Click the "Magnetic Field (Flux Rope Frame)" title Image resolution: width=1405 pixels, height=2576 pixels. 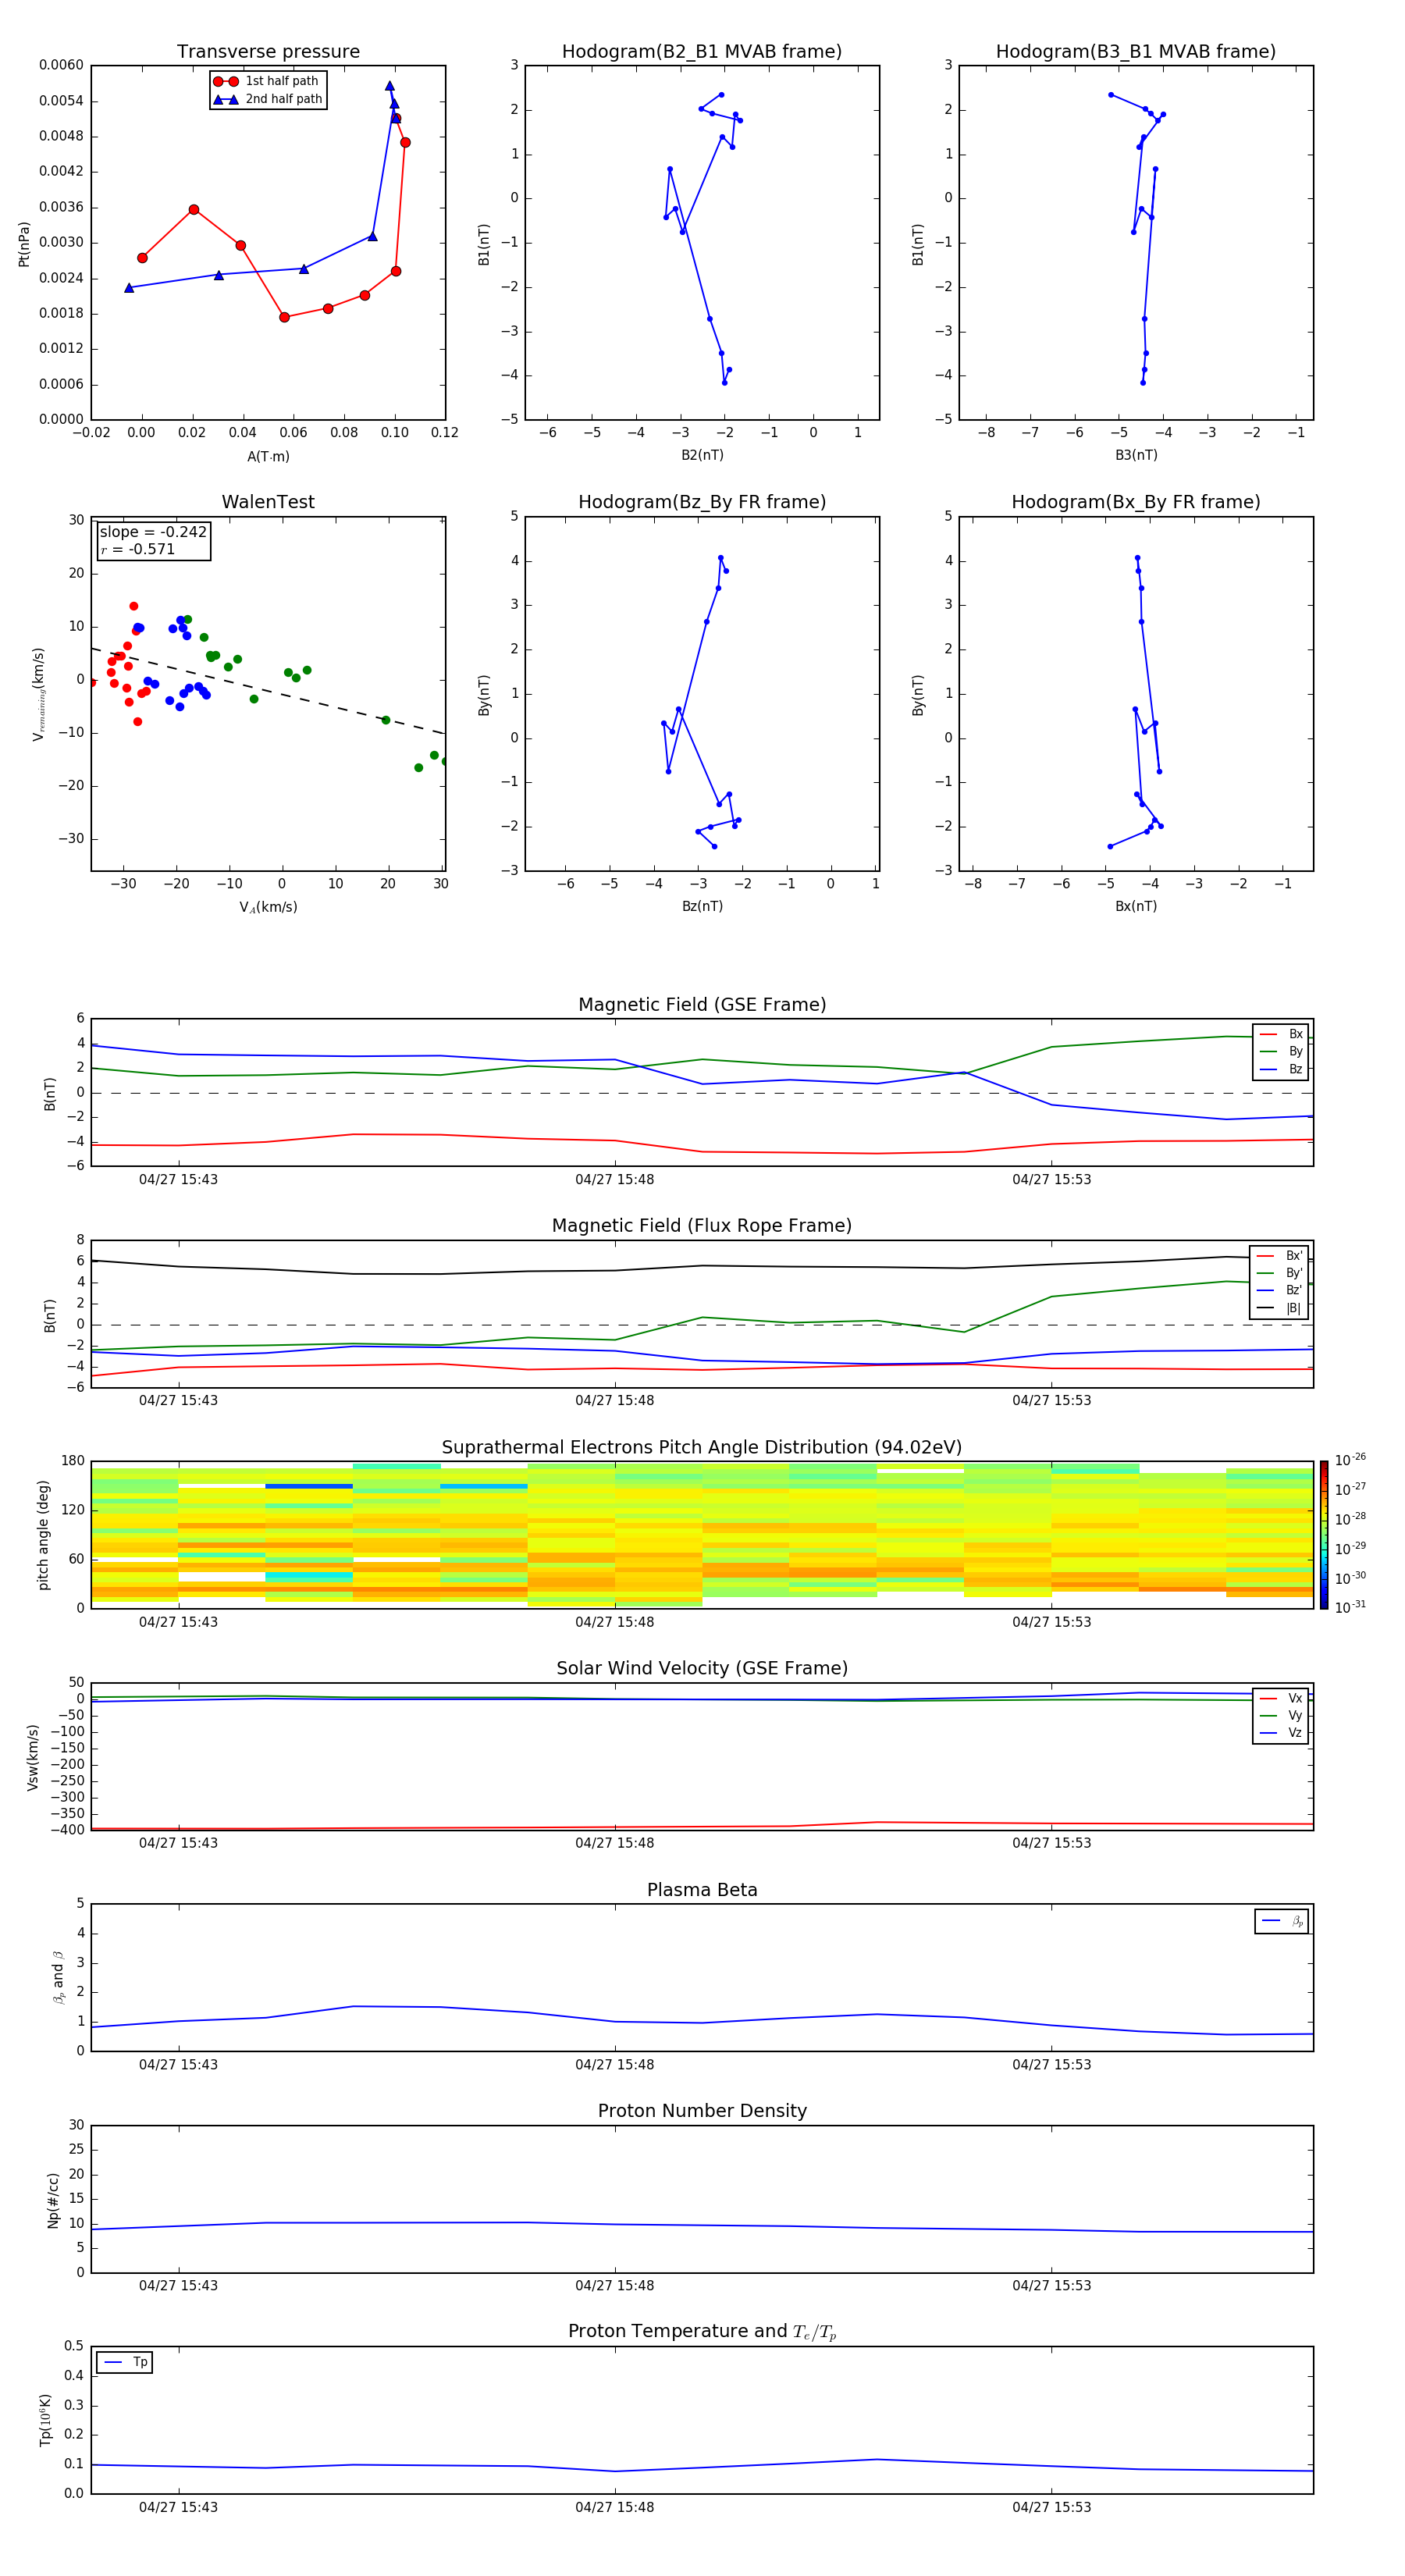(702, 1226)
